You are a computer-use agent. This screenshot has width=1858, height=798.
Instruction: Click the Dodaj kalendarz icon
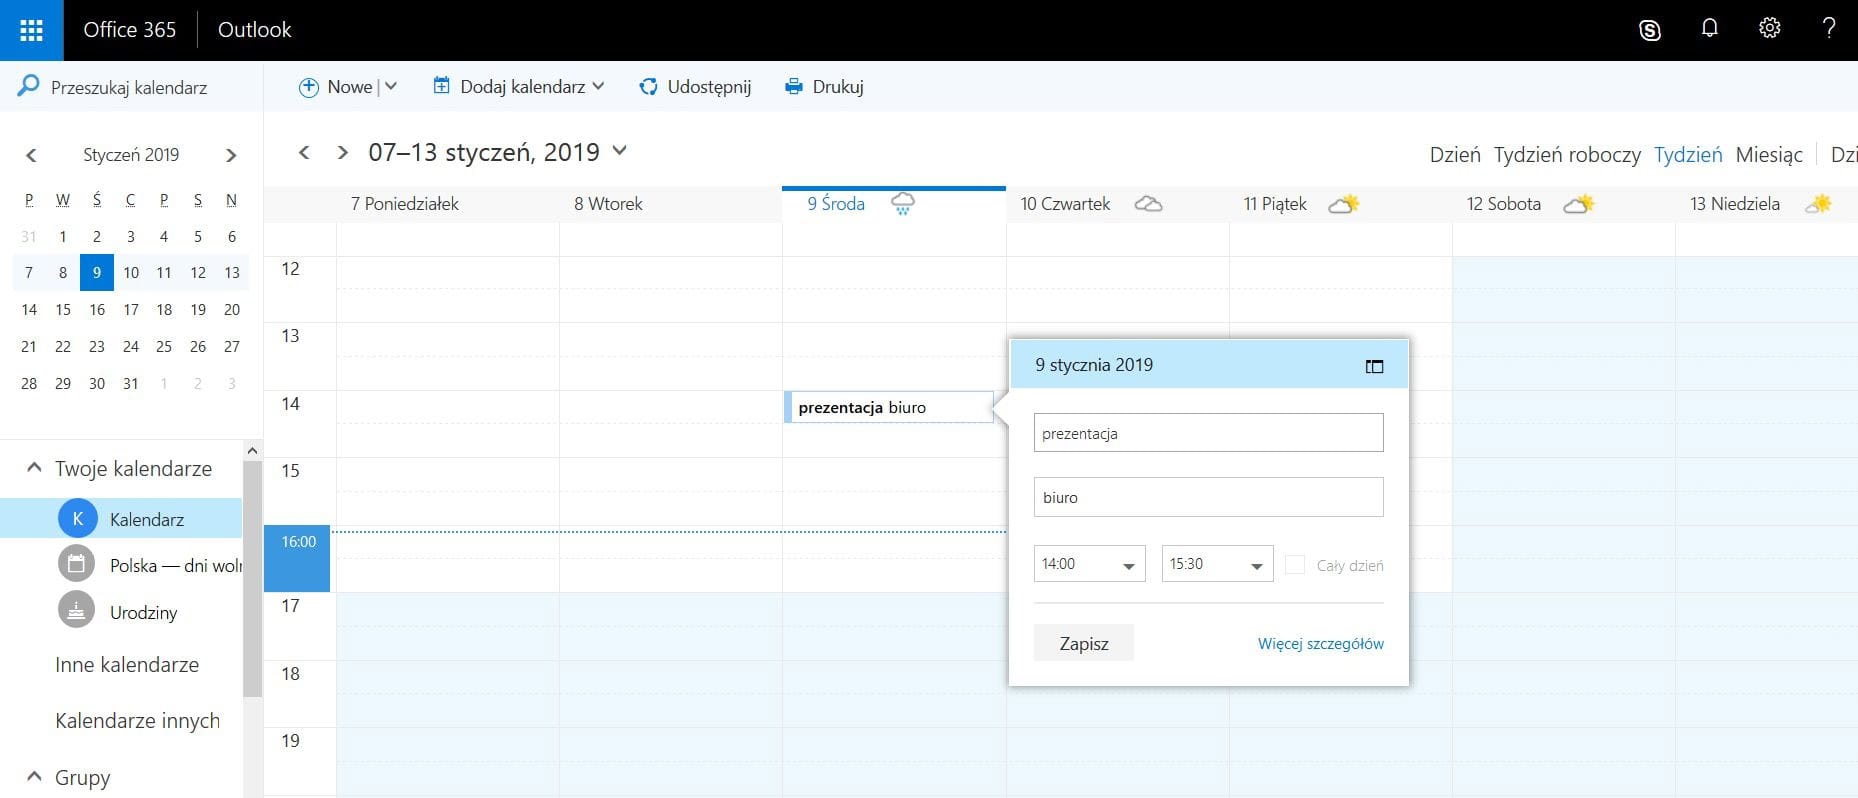point(441,86)
